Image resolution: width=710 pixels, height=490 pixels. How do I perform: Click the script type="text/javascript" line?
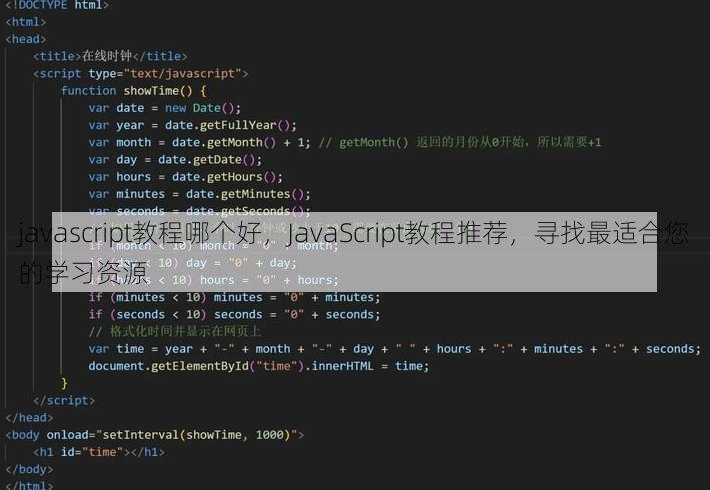140,73
